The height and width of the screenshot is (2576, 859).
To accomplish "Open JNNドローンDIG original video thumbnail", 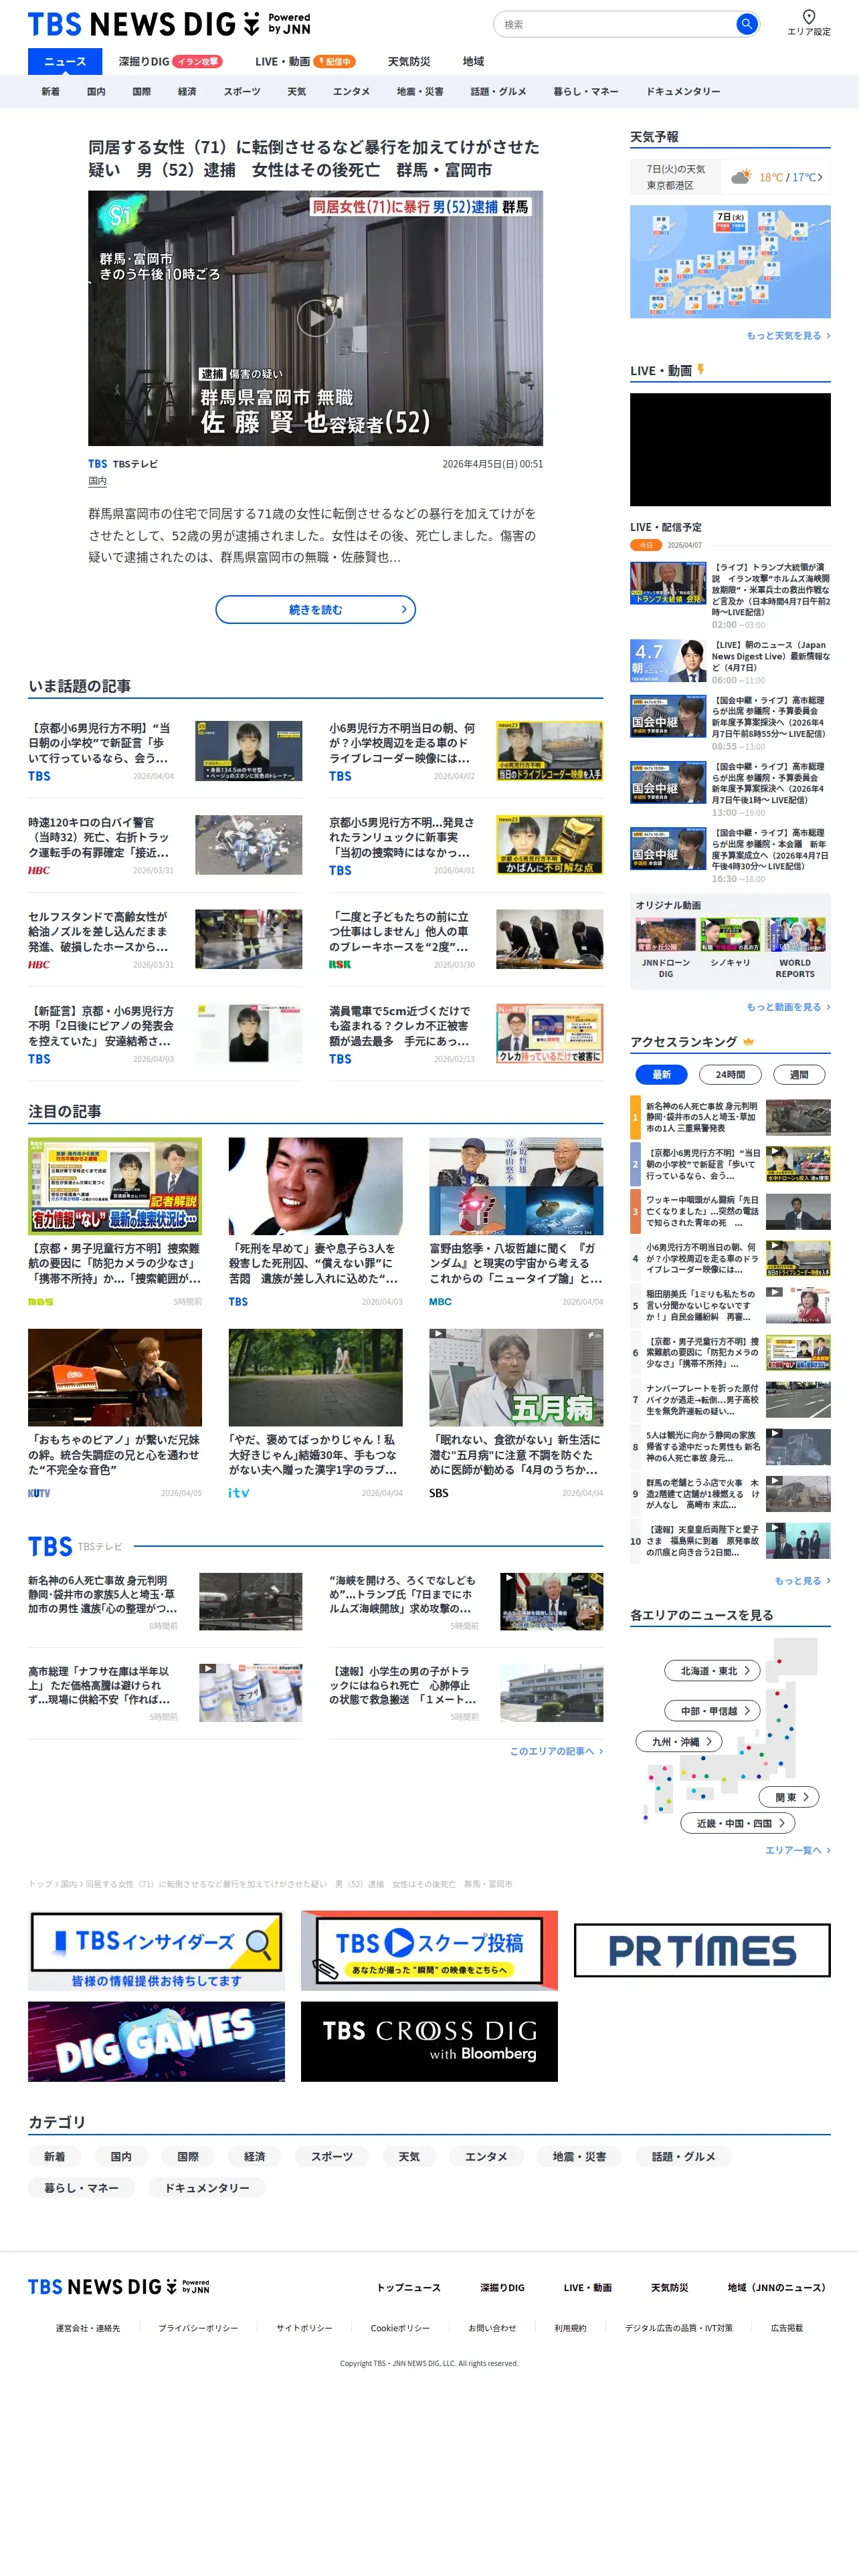I will coord(665,934).
